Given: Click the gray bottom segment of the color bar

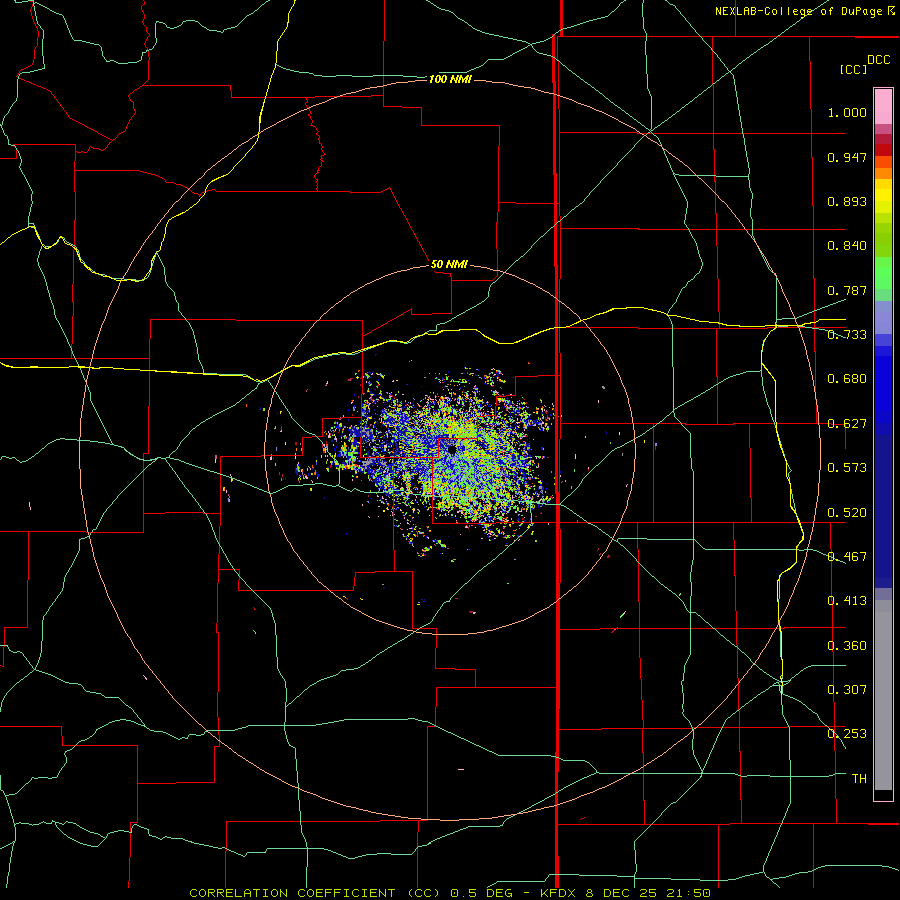Looking at the screenshot, I should (883, 695).
